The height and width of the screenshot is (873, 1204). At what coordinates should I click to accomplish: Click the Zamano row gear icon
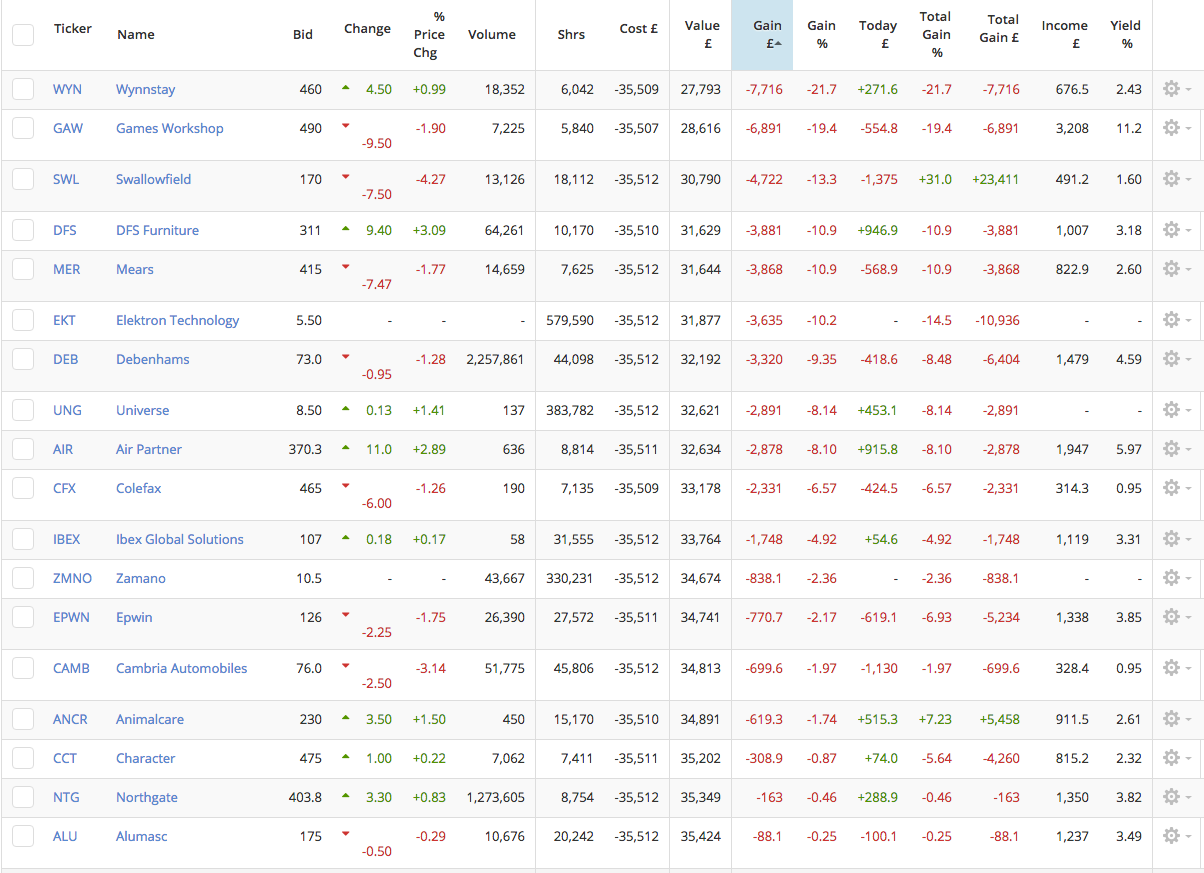coord(1172,578)
